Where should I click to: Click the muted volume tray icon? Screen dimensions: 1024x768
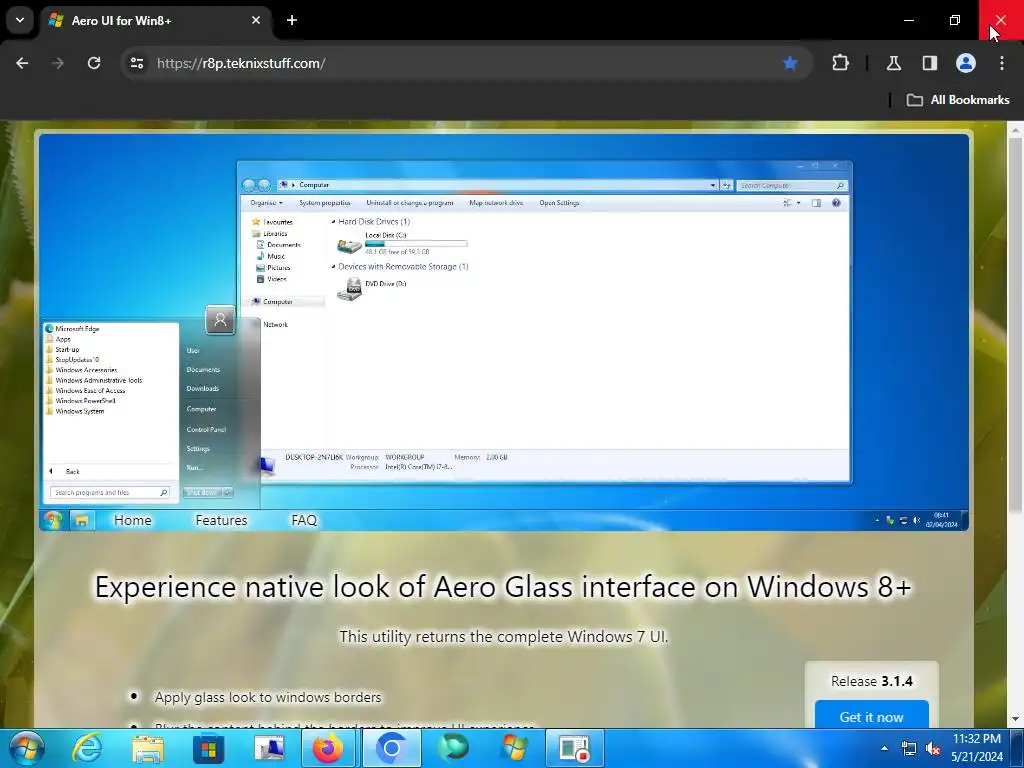click(x=933, y=748)
